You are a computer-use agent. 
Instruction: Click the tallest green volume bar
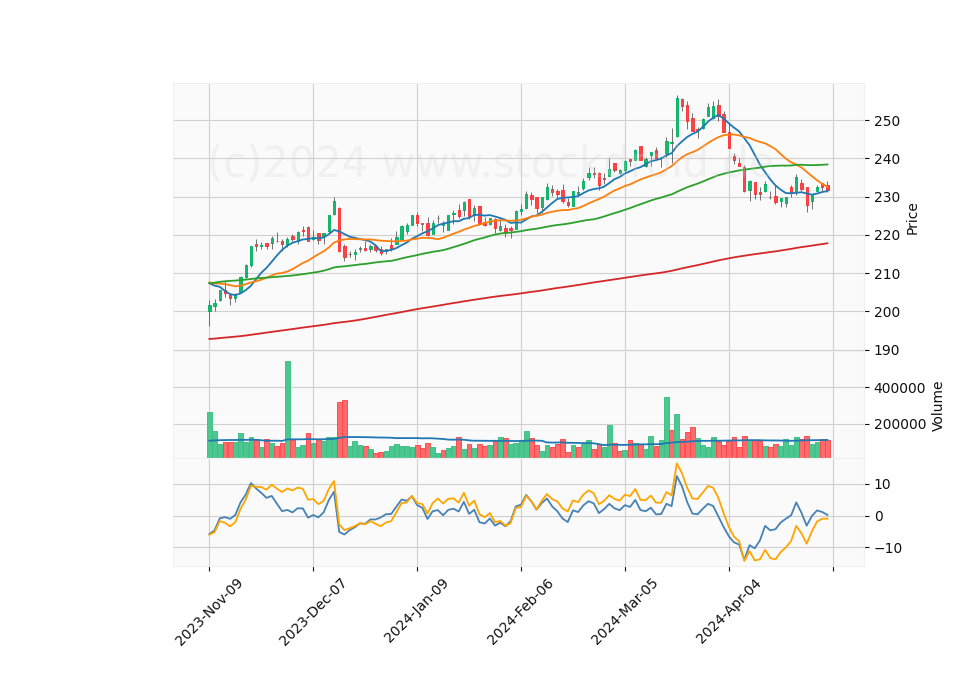click(288, 409)
